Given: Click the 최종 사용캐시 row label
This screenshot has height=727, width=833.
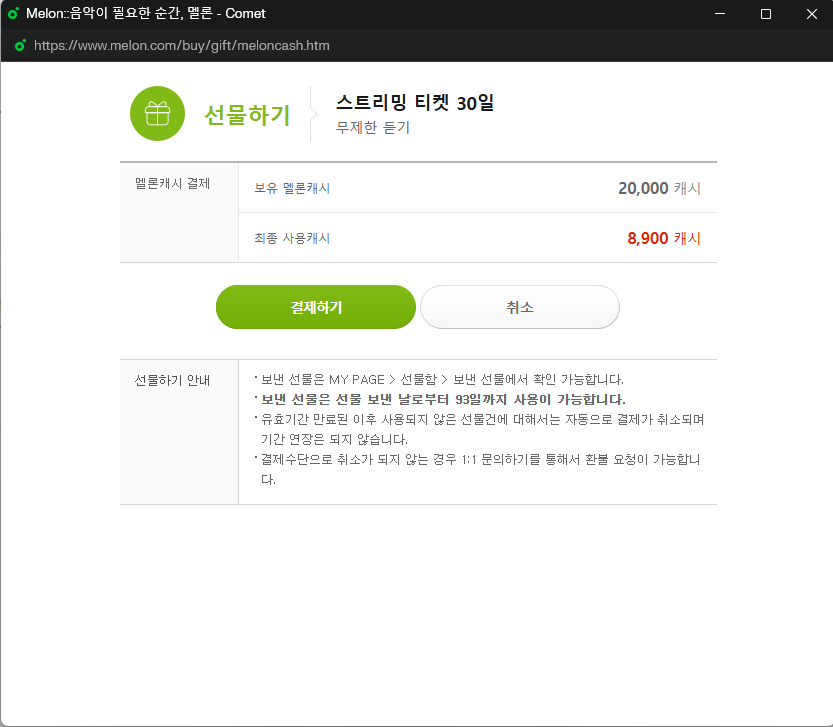Looking at the screenshot, I should [x=292, y=238].
